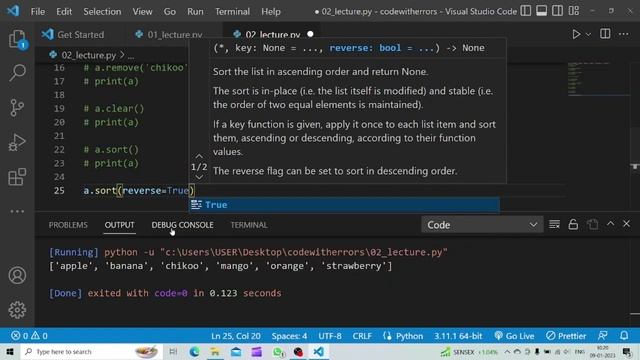Open Windows Start menu
Image resolution: width=640 pixels, height=360 pixels.
tap(10, 352)
